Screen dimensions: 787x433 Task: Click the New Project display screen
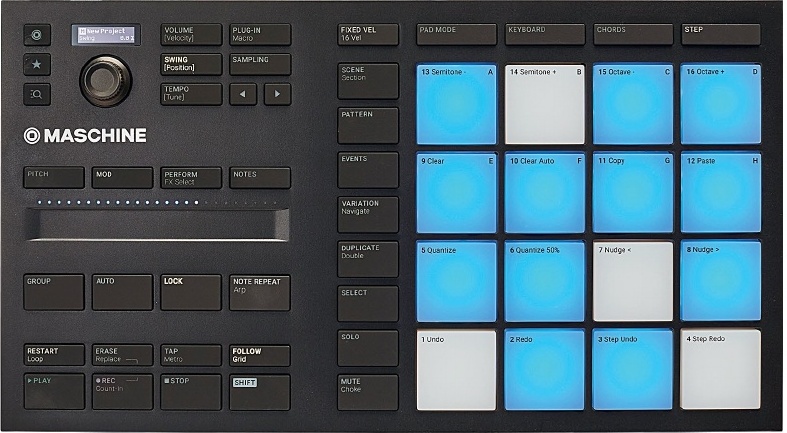[x=106, y=35]
